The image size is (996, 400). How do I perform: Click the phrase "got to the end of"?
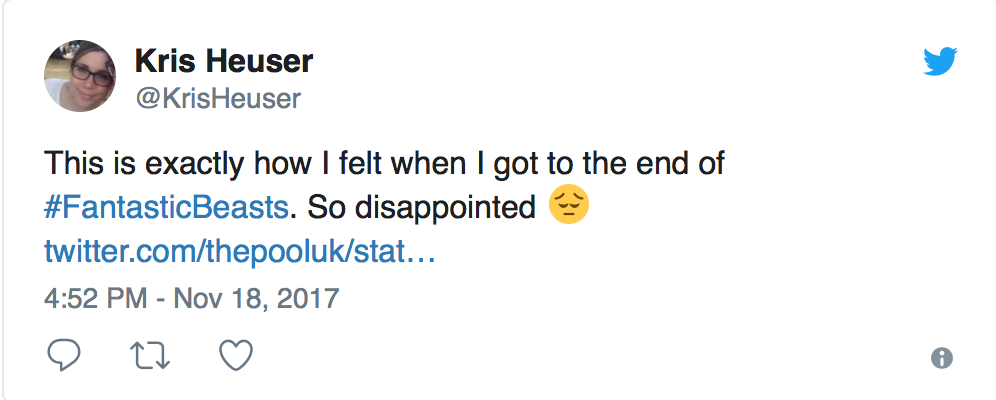point(622,163)
